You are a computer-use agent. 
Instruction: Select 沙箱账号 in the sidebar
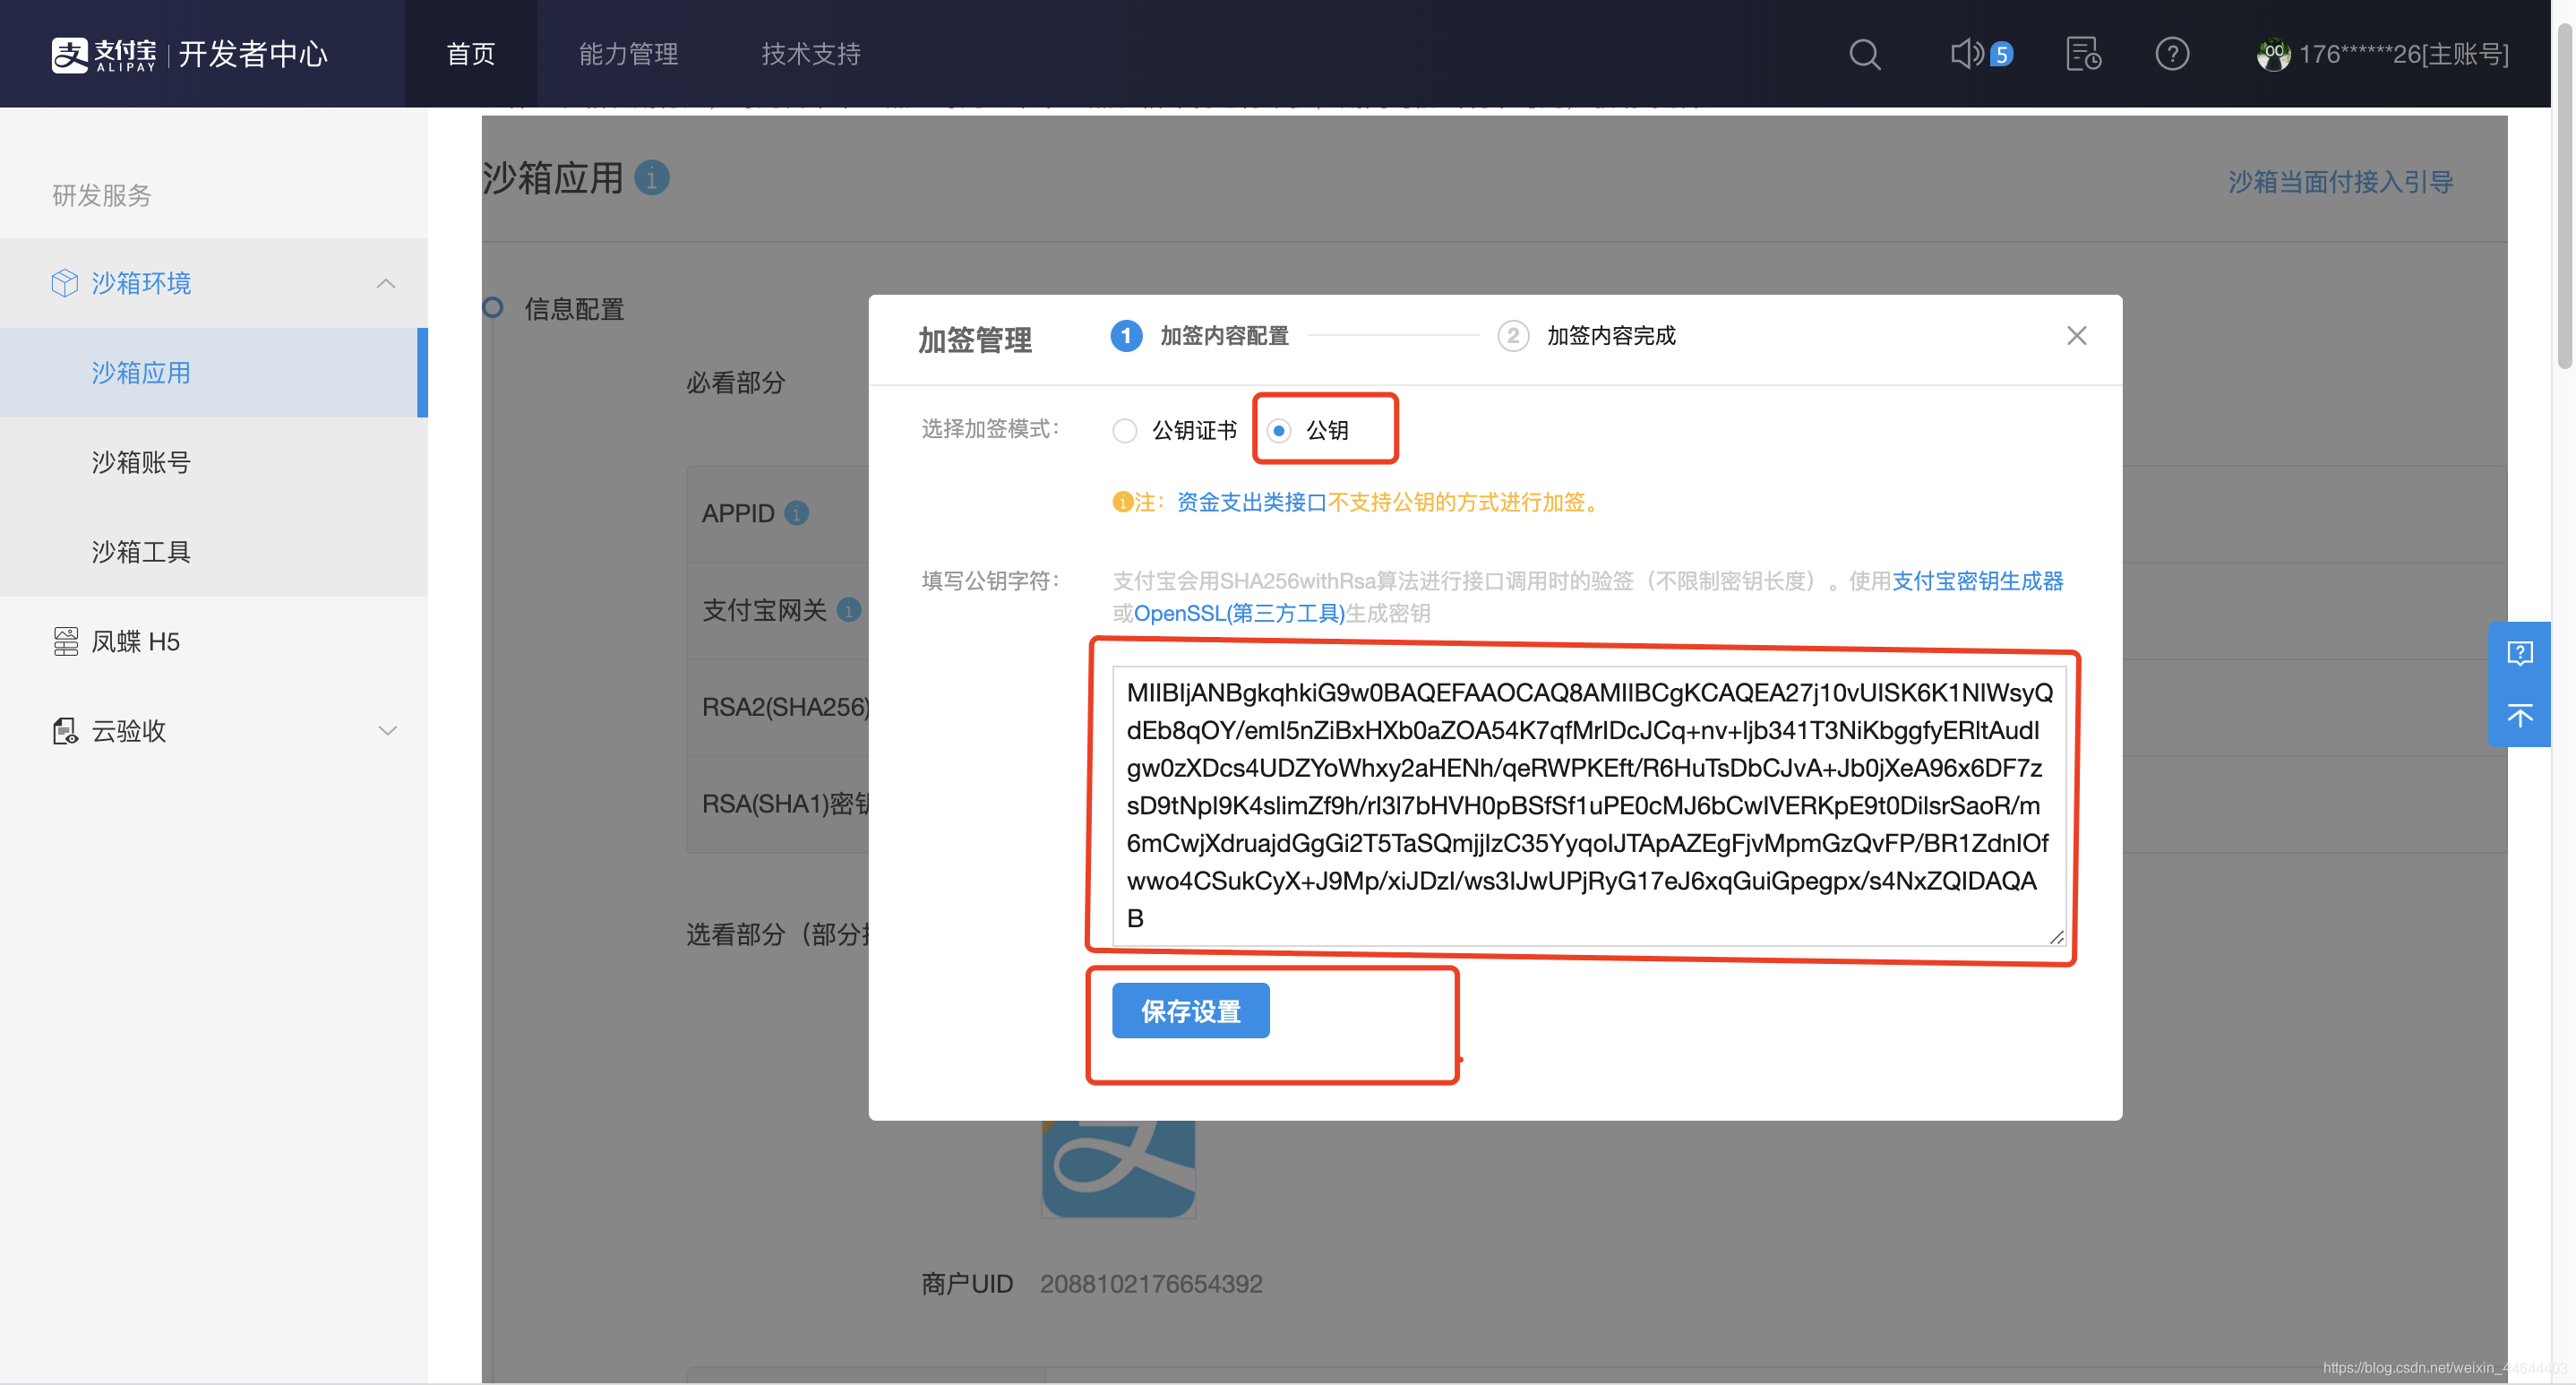pyautogui.click(x=214, y=463)
